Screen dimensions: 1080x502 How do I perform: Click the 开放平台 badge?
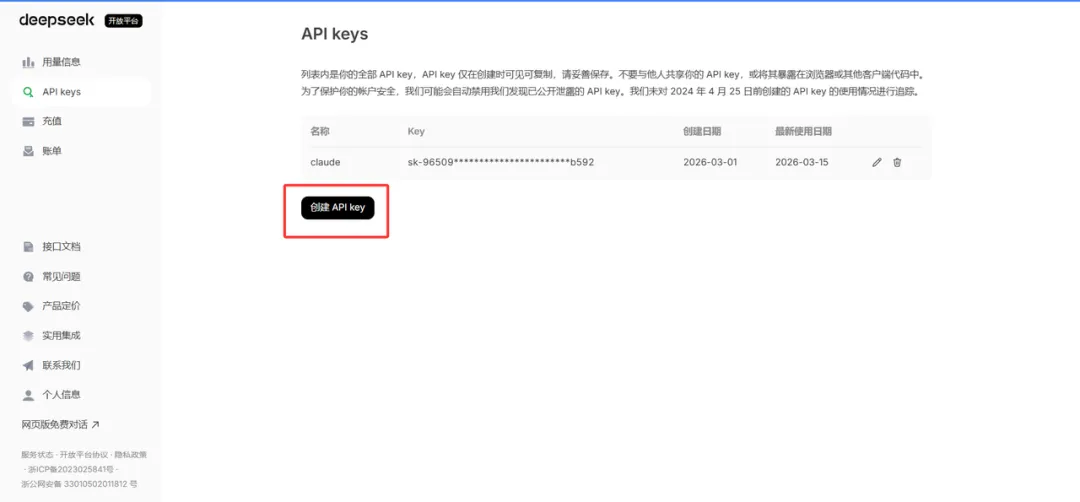(x=123, y=21)
